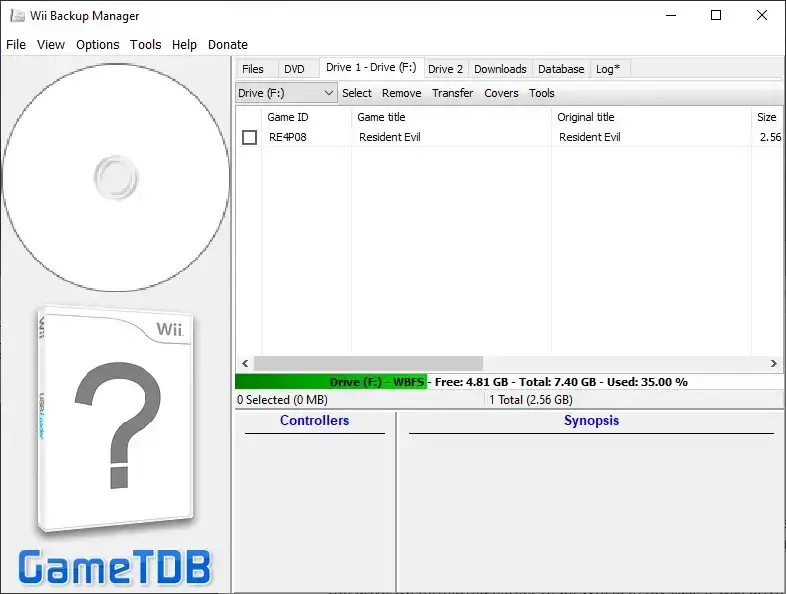Click the GameTDB logo

[115, 567]
